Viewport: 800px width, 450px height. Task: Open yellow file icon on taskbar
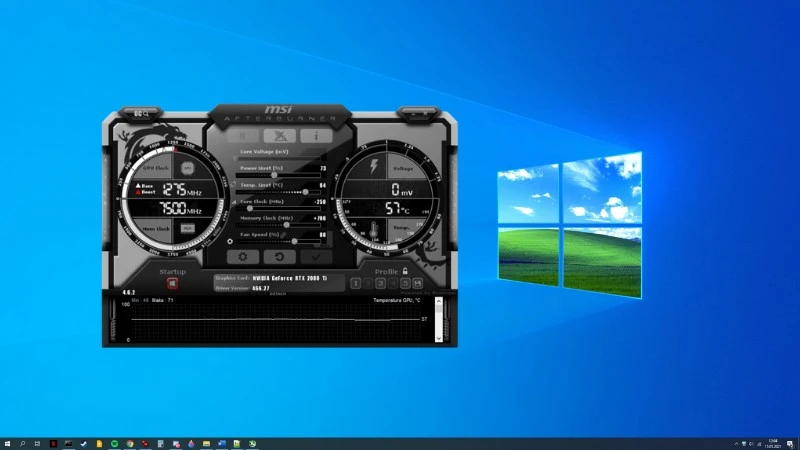point(99,444)
